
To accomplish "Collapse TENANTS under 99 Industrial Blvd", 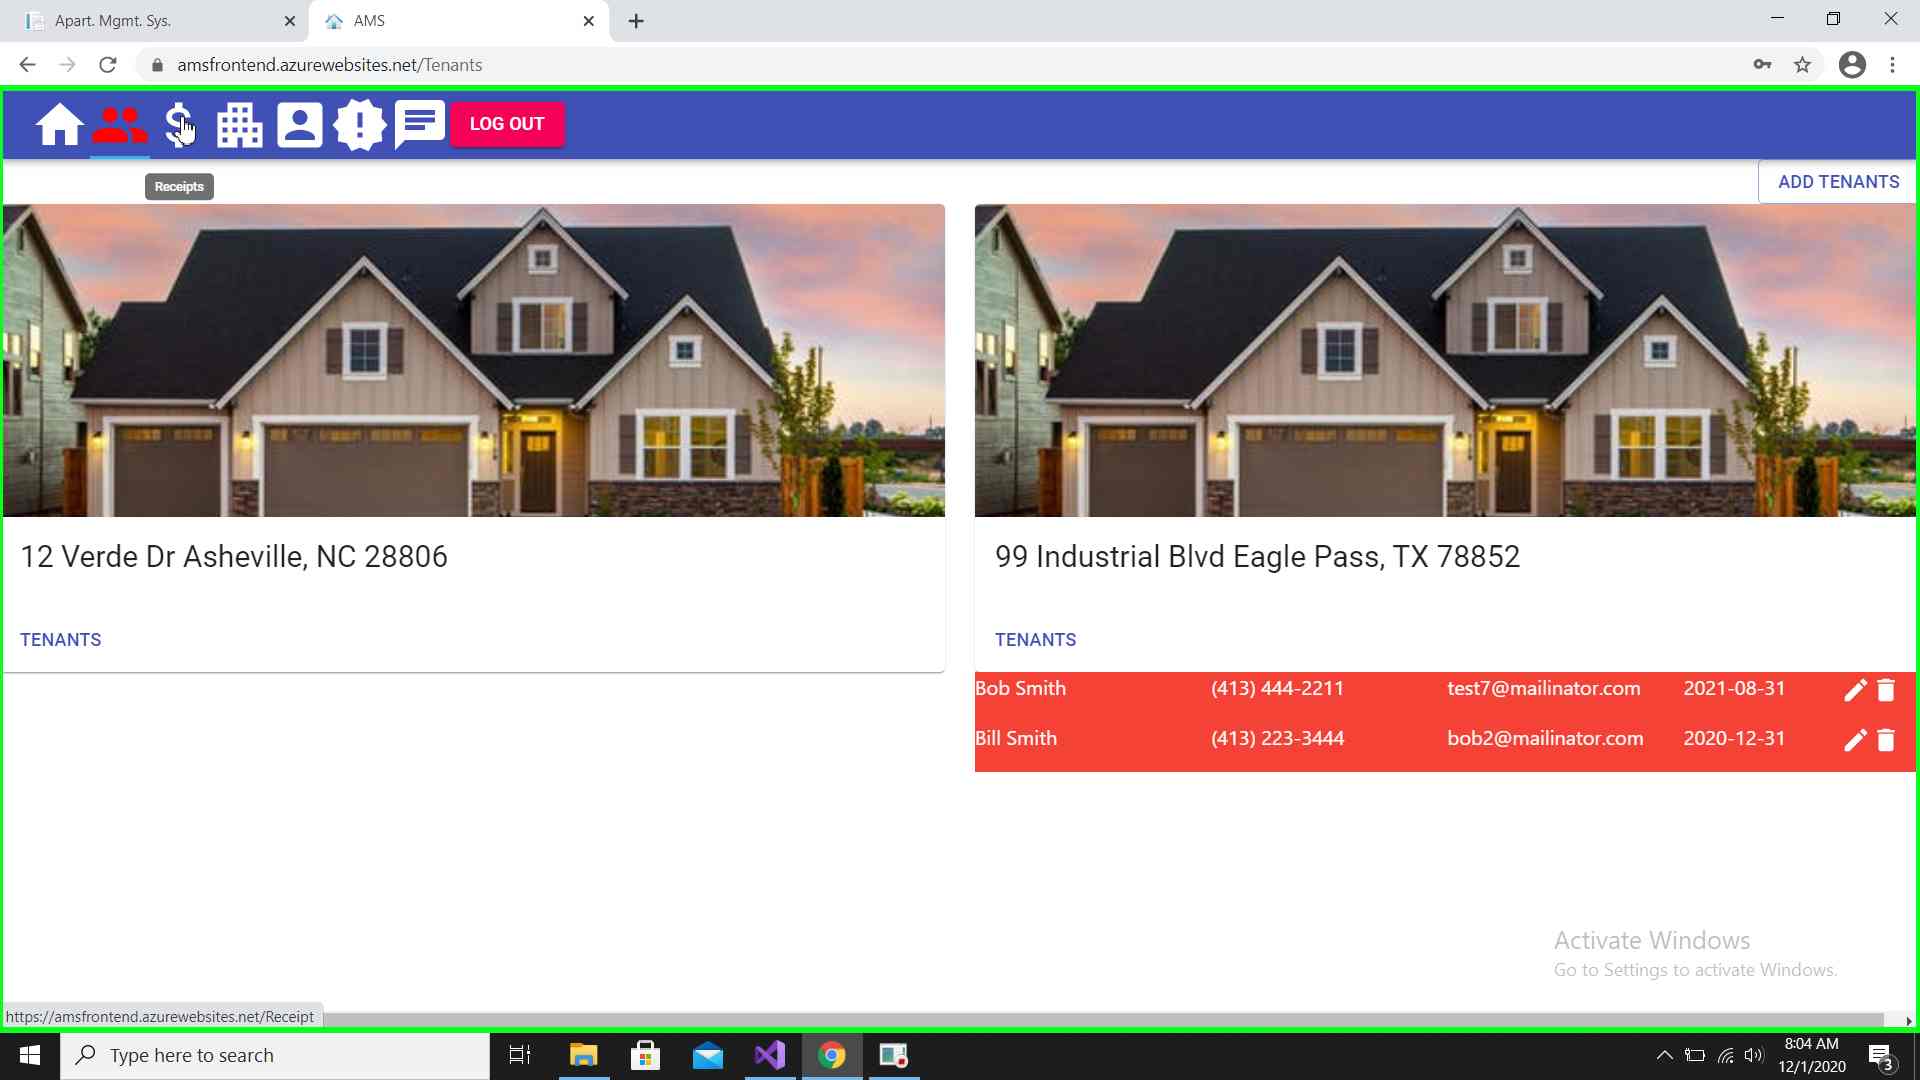I will (1035, 640).
